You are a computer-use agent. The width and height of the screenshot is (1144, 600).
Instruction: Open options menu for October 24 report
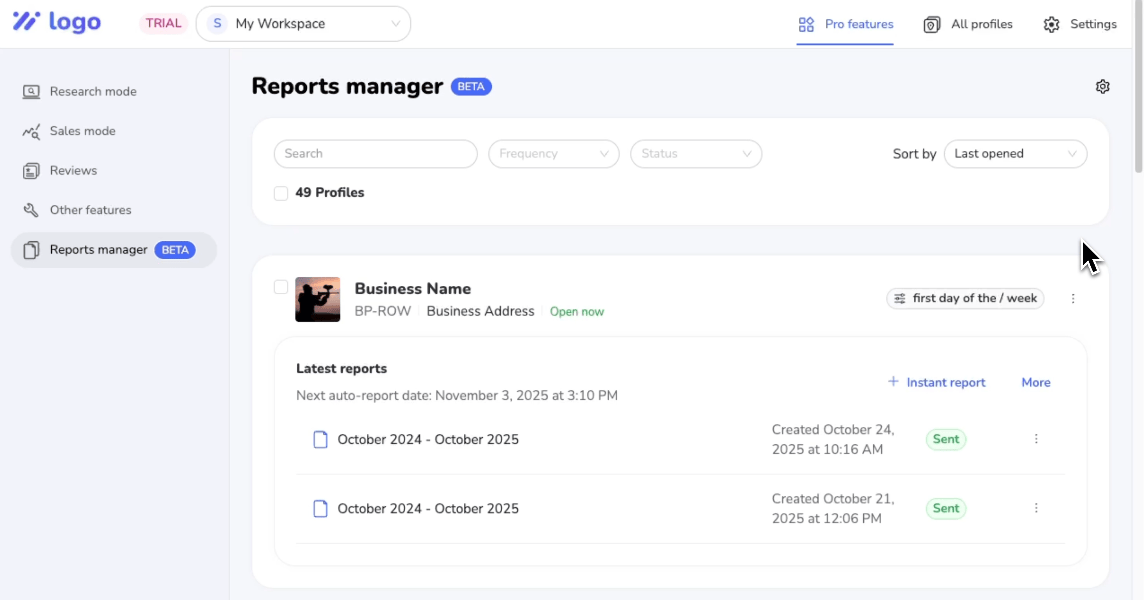pos(1036,439)
